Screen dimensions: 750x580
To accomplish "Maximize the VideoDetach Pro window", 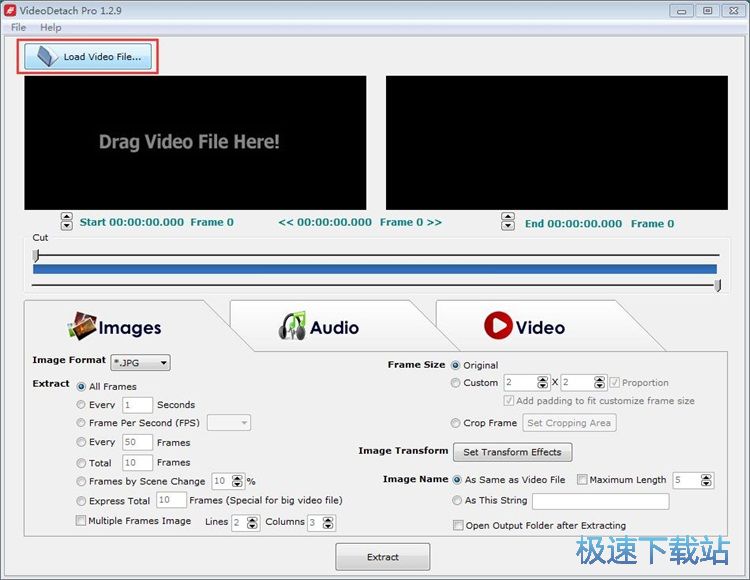I will click(x=707, y=11).
